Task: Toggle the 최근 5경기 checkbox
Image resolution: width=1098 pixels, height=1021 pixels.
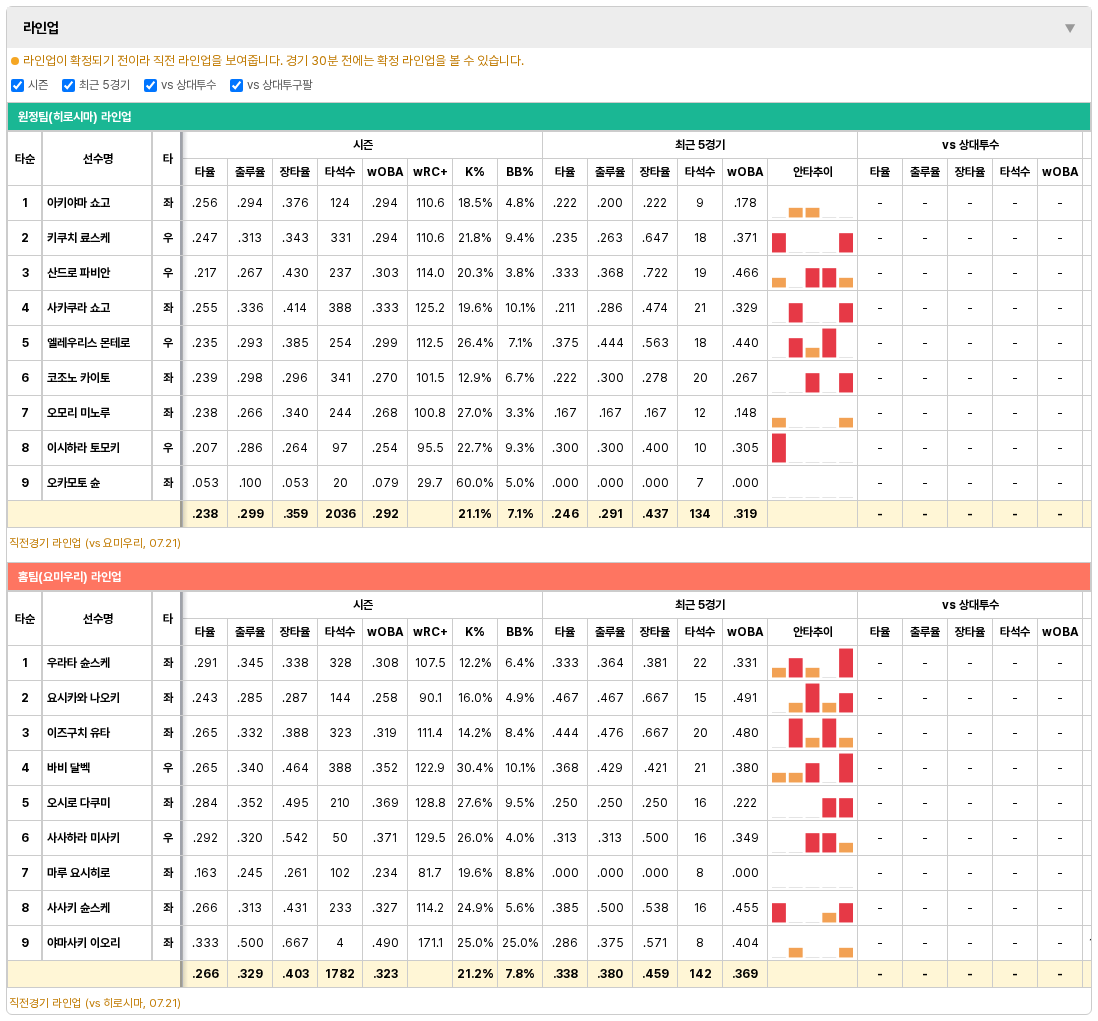Action: pyautogui.click(x=69, y=85)
